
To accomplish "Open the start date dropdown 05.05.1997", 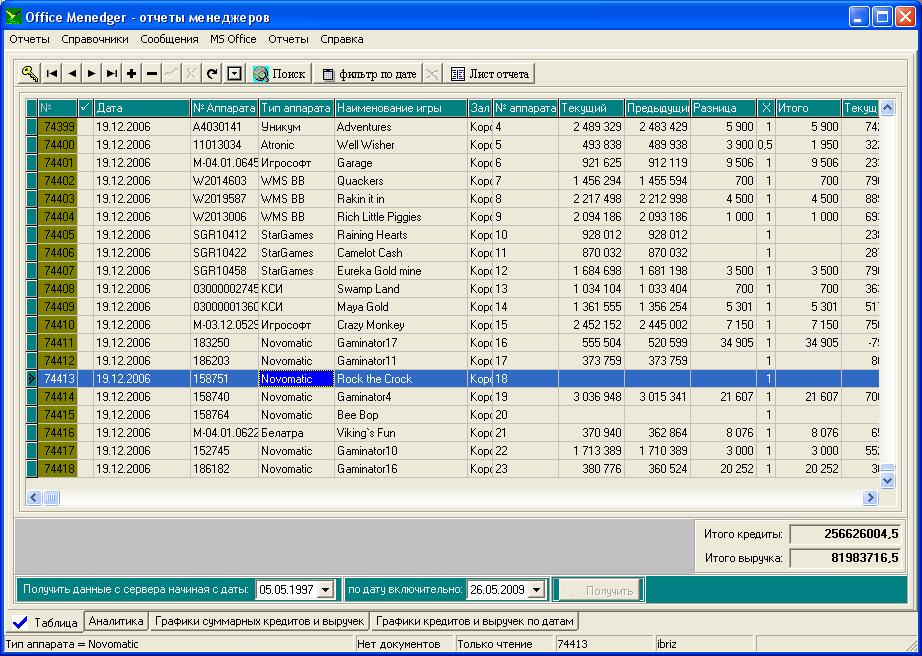I will coord(324,590).
